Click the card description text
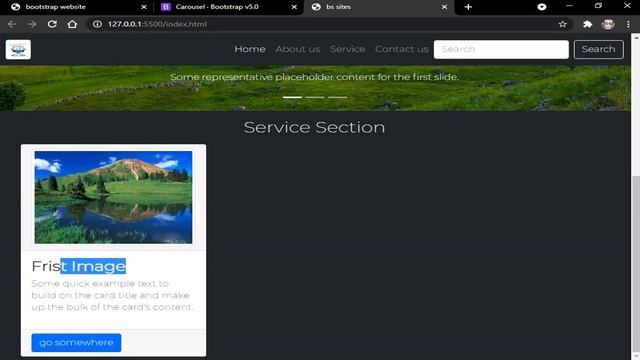The width and height of the screenshot is (640, 360). pyautogui.click(x=112, y=295)
